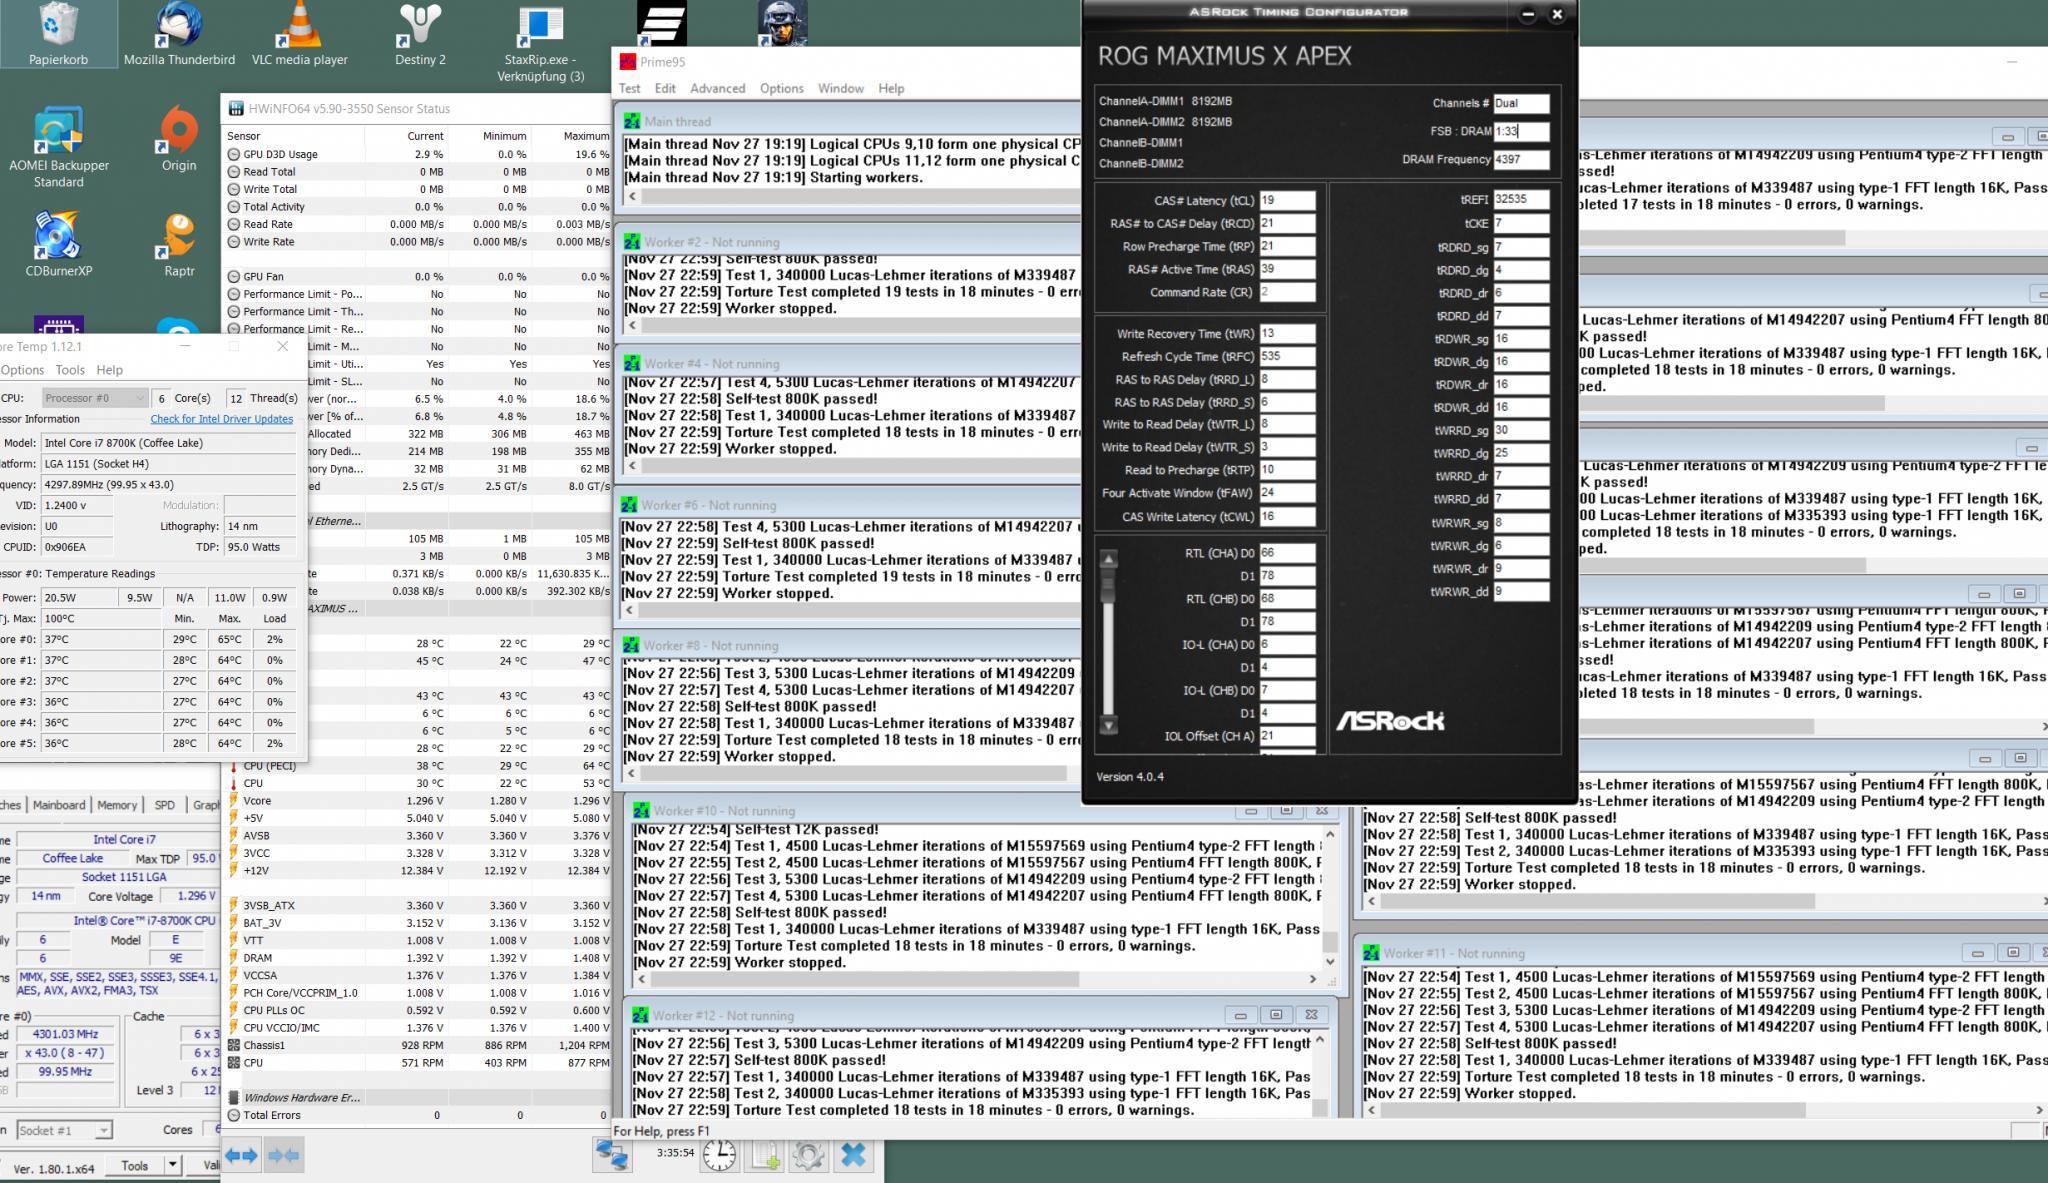The width and height of the screenshot is (2048, 1183).
Task: Click the HWiNFO clock reset-timer icon
Action: (719, 1155)
